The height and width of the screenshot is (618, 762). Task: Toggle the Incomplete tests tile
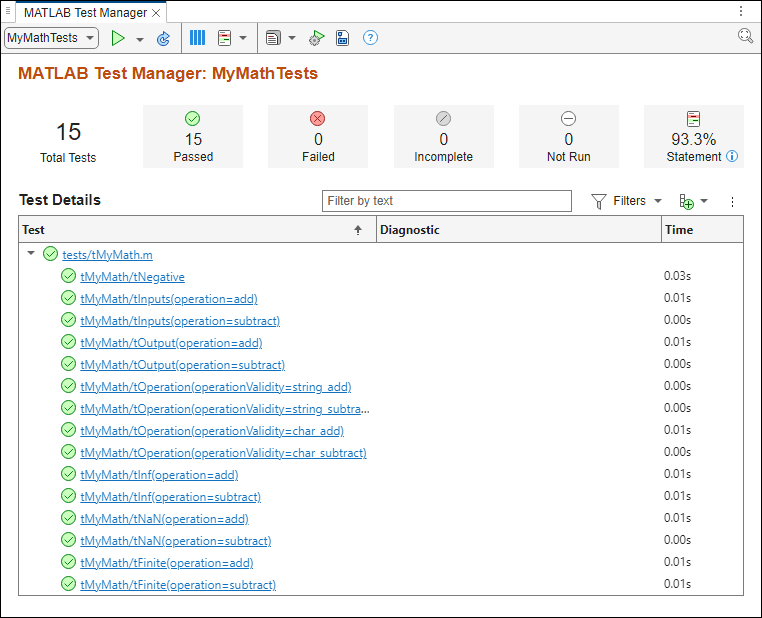[x=443, y=137]
